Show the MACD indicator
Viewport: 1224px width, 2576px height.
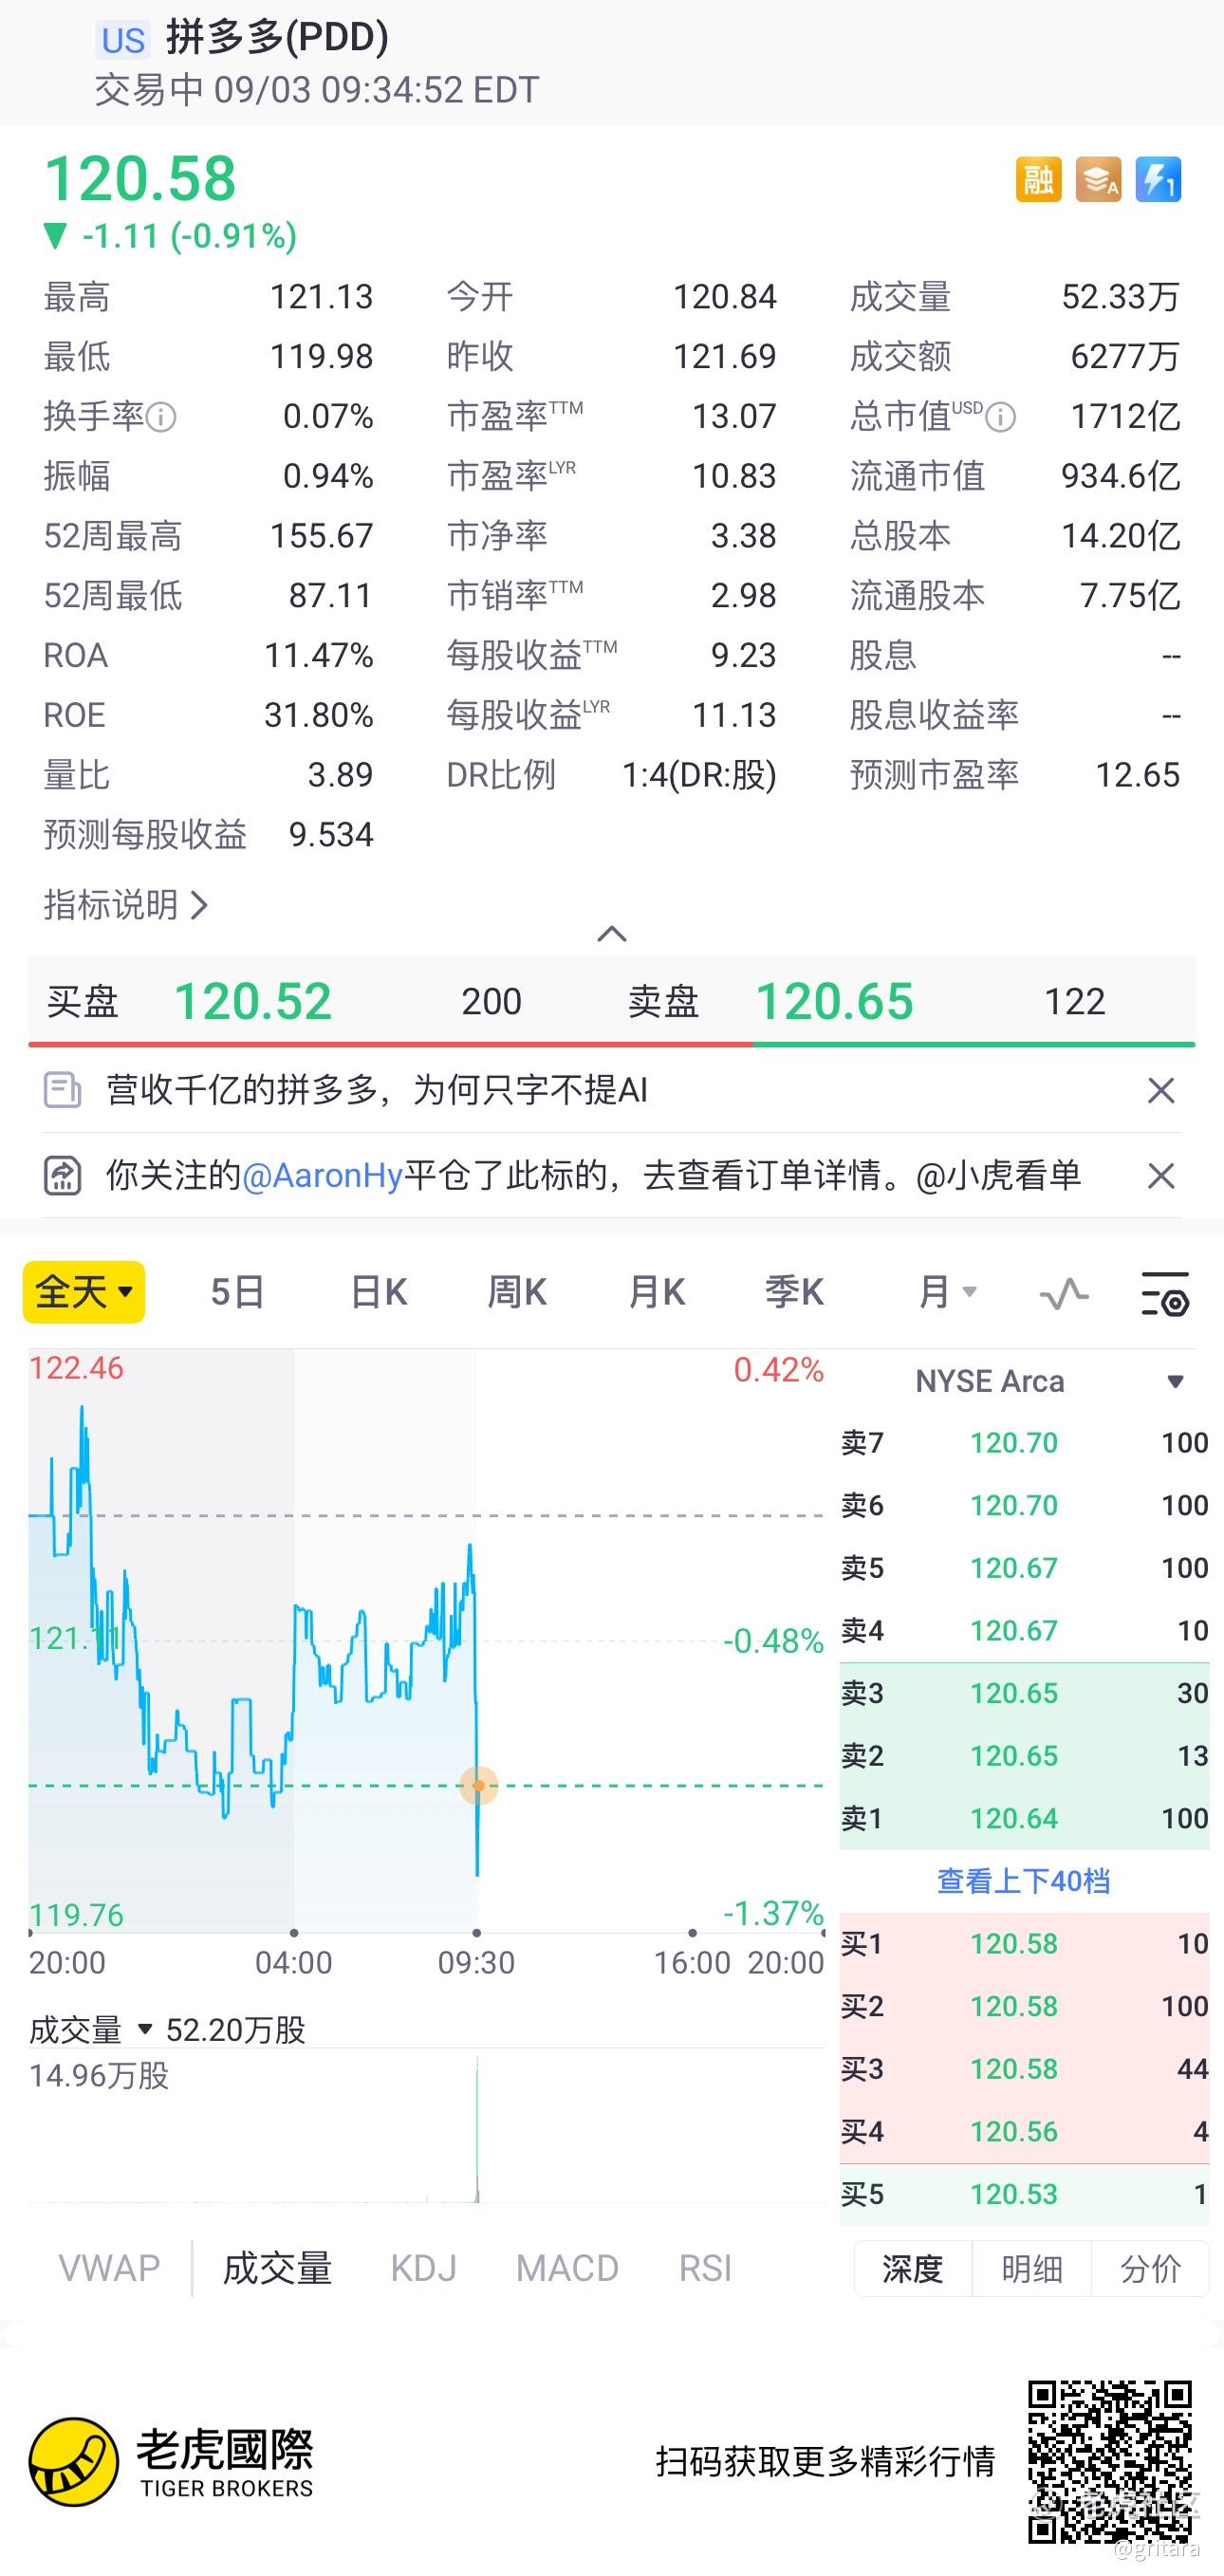coord(567,2267)
